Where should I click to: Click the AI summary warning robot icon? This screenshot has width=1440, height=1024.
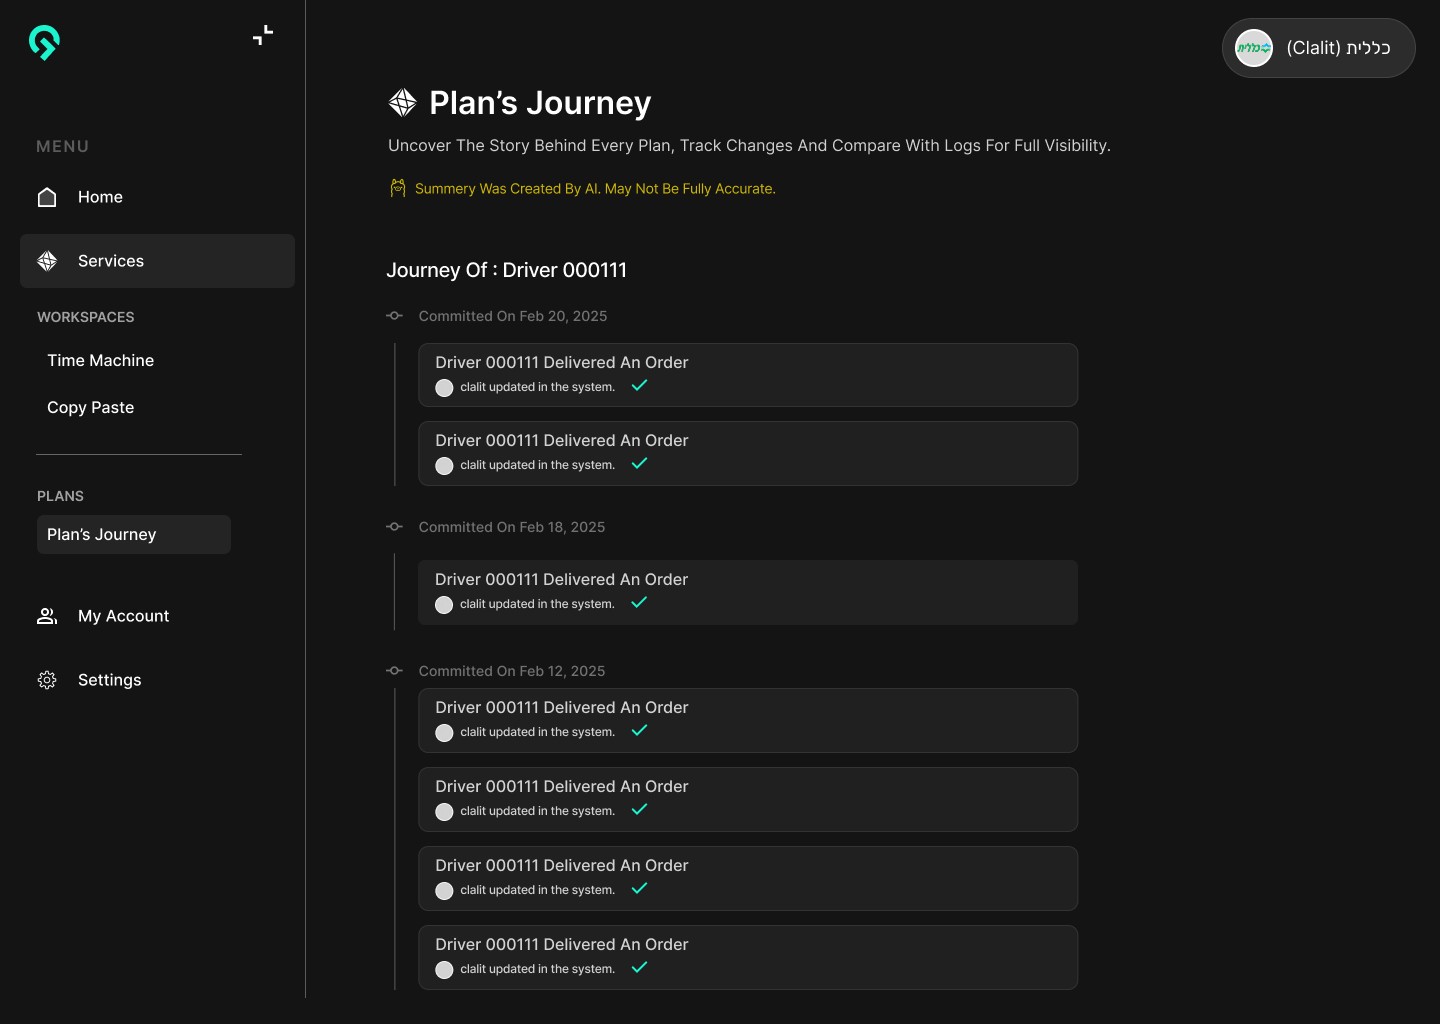tap(398, 188)
